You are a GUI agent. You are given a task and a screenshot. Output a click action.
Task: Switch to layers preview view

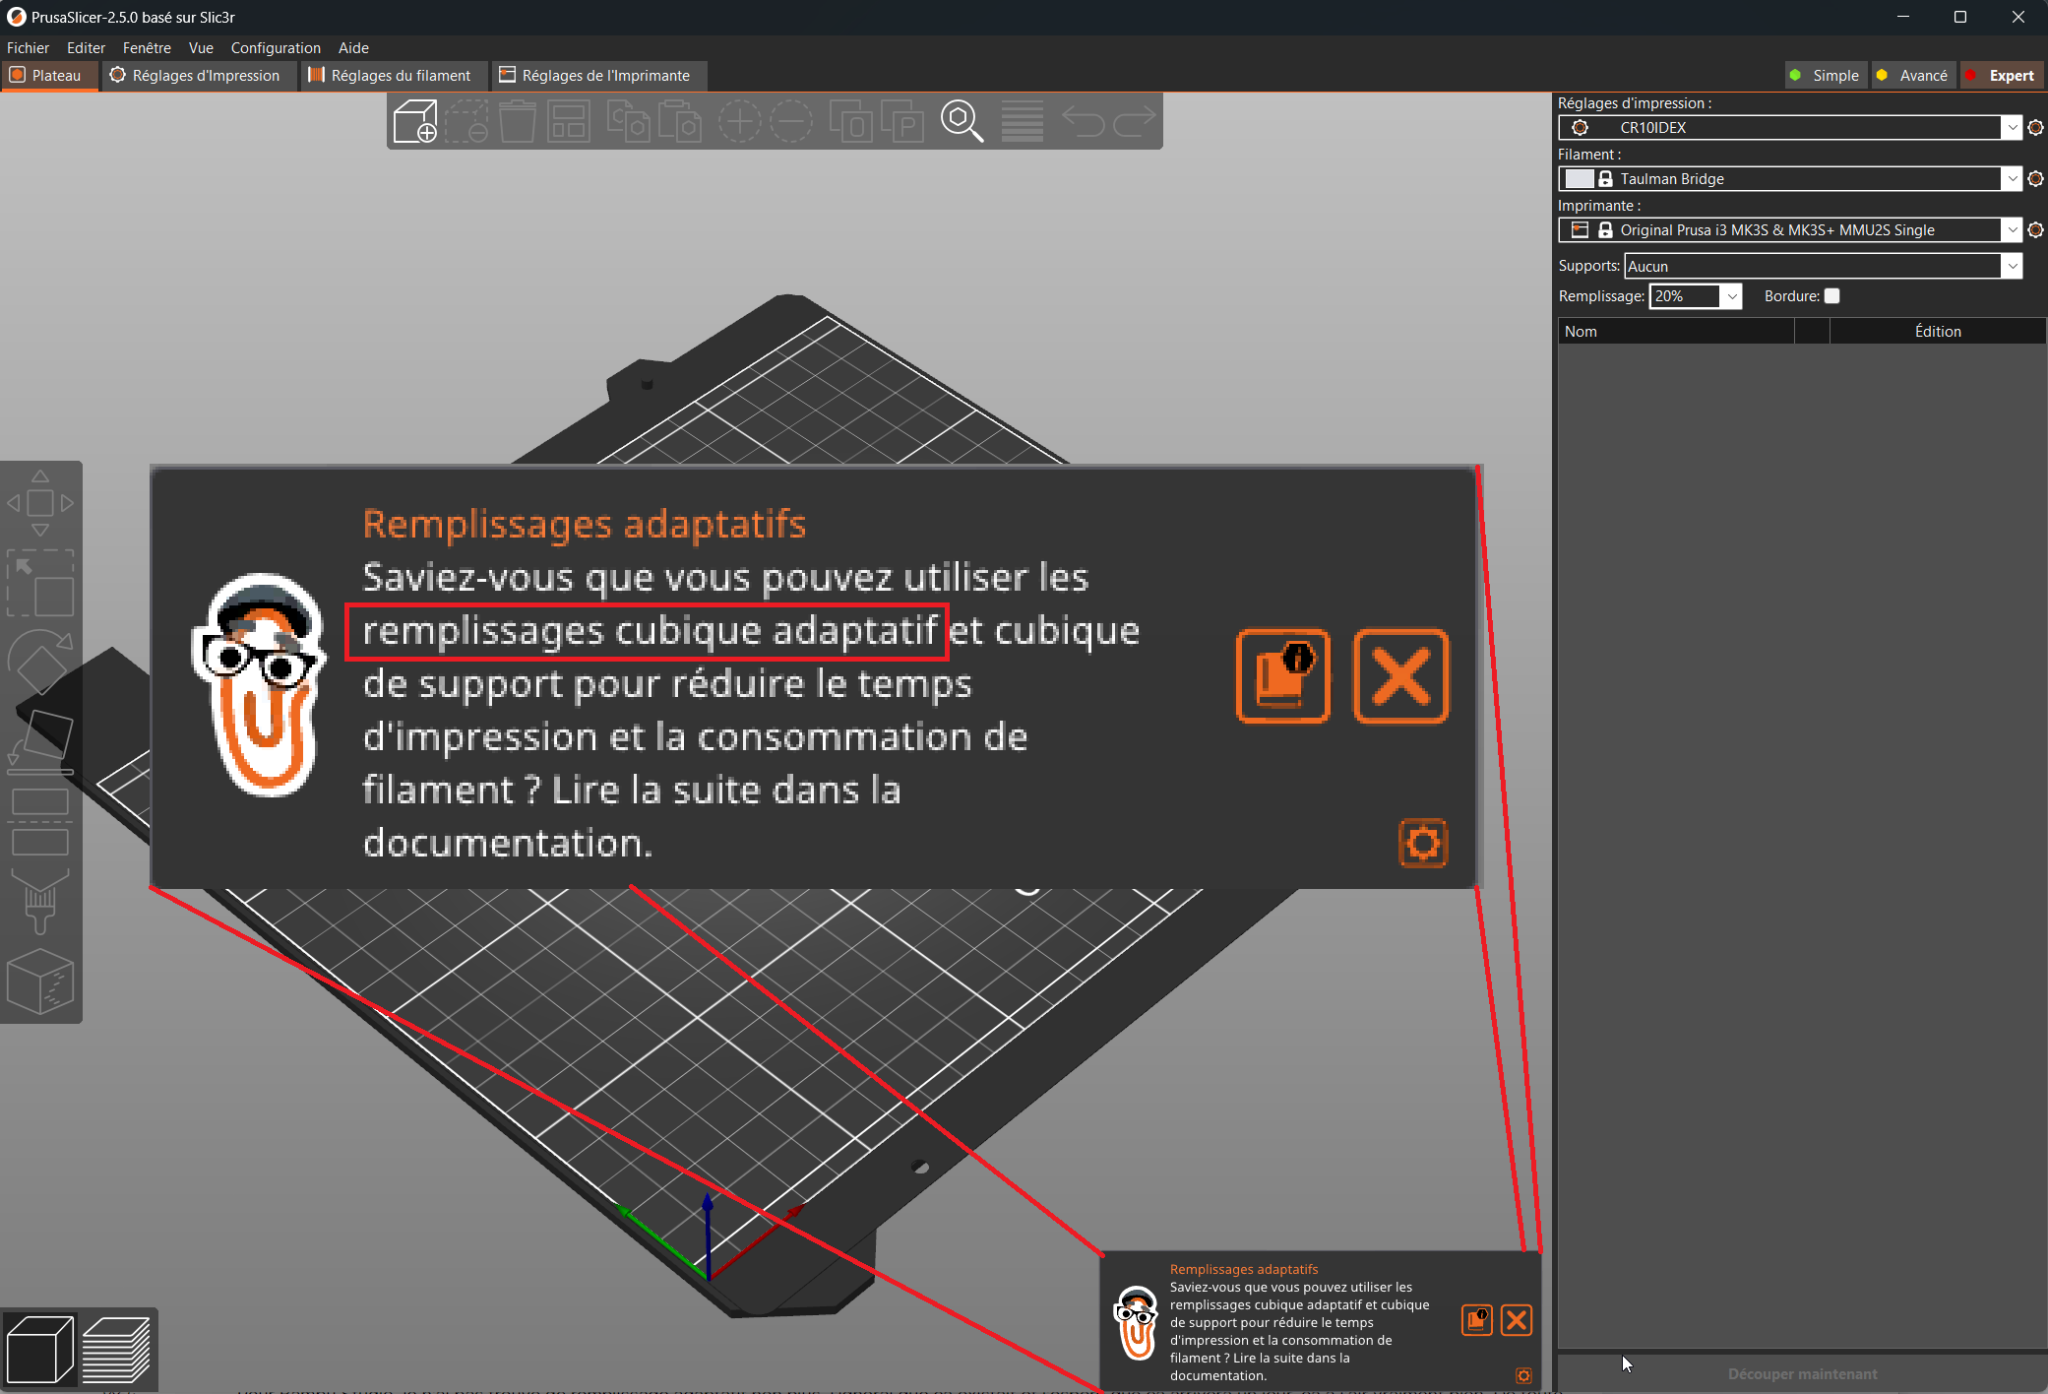coord(117,1348)
